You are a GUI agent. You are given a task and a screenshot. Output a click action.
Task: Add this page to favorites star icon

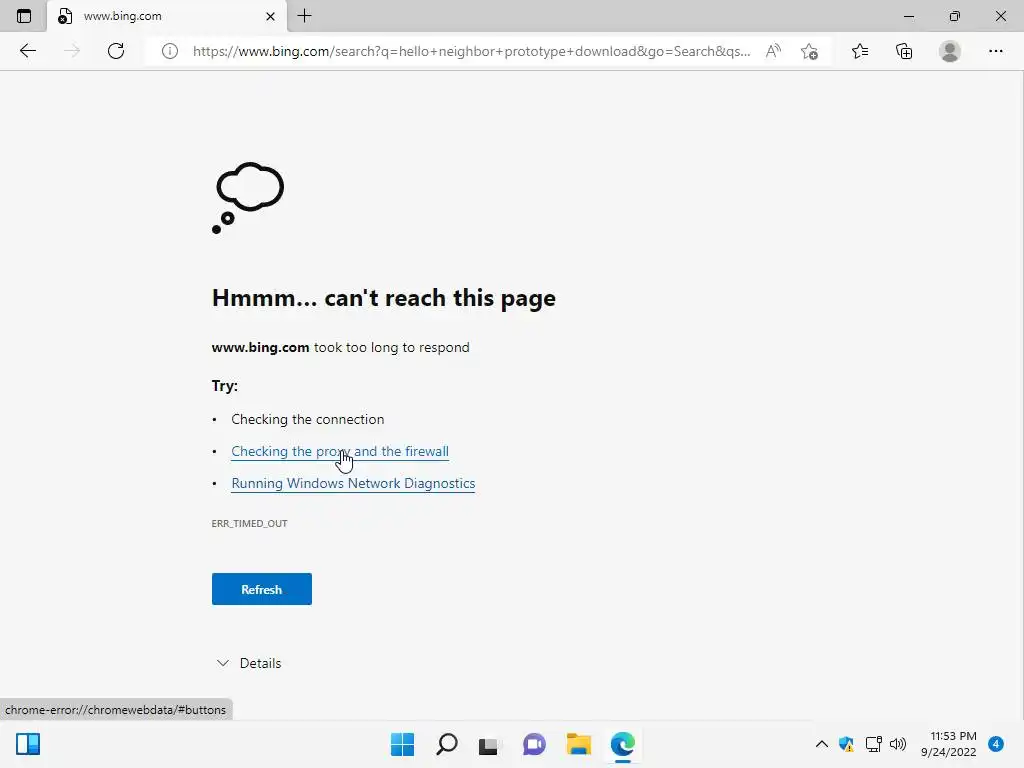click(809, 51)
